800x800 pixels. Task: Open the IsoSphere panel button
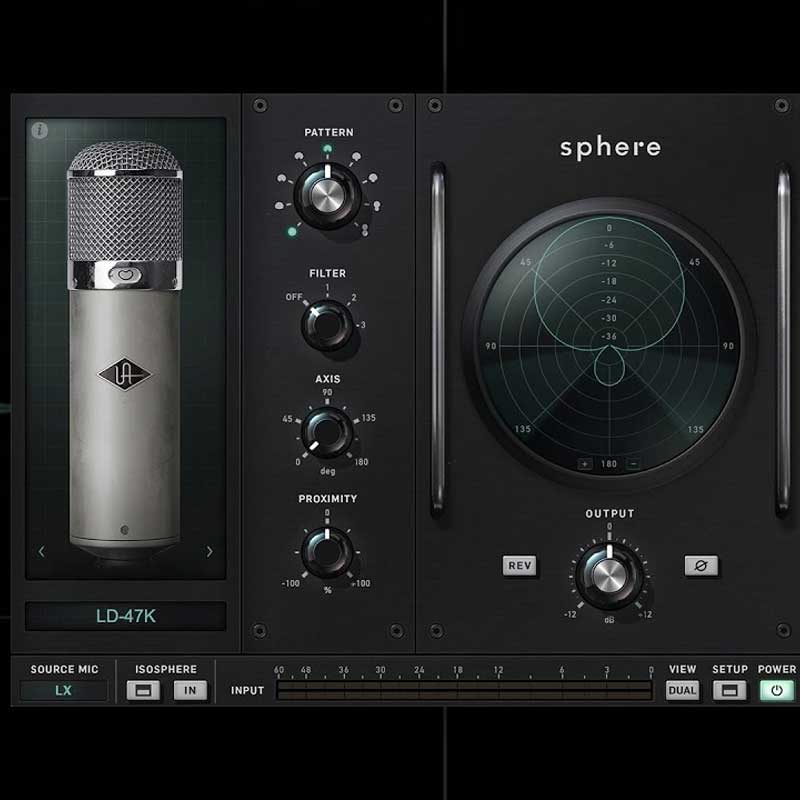143,690
